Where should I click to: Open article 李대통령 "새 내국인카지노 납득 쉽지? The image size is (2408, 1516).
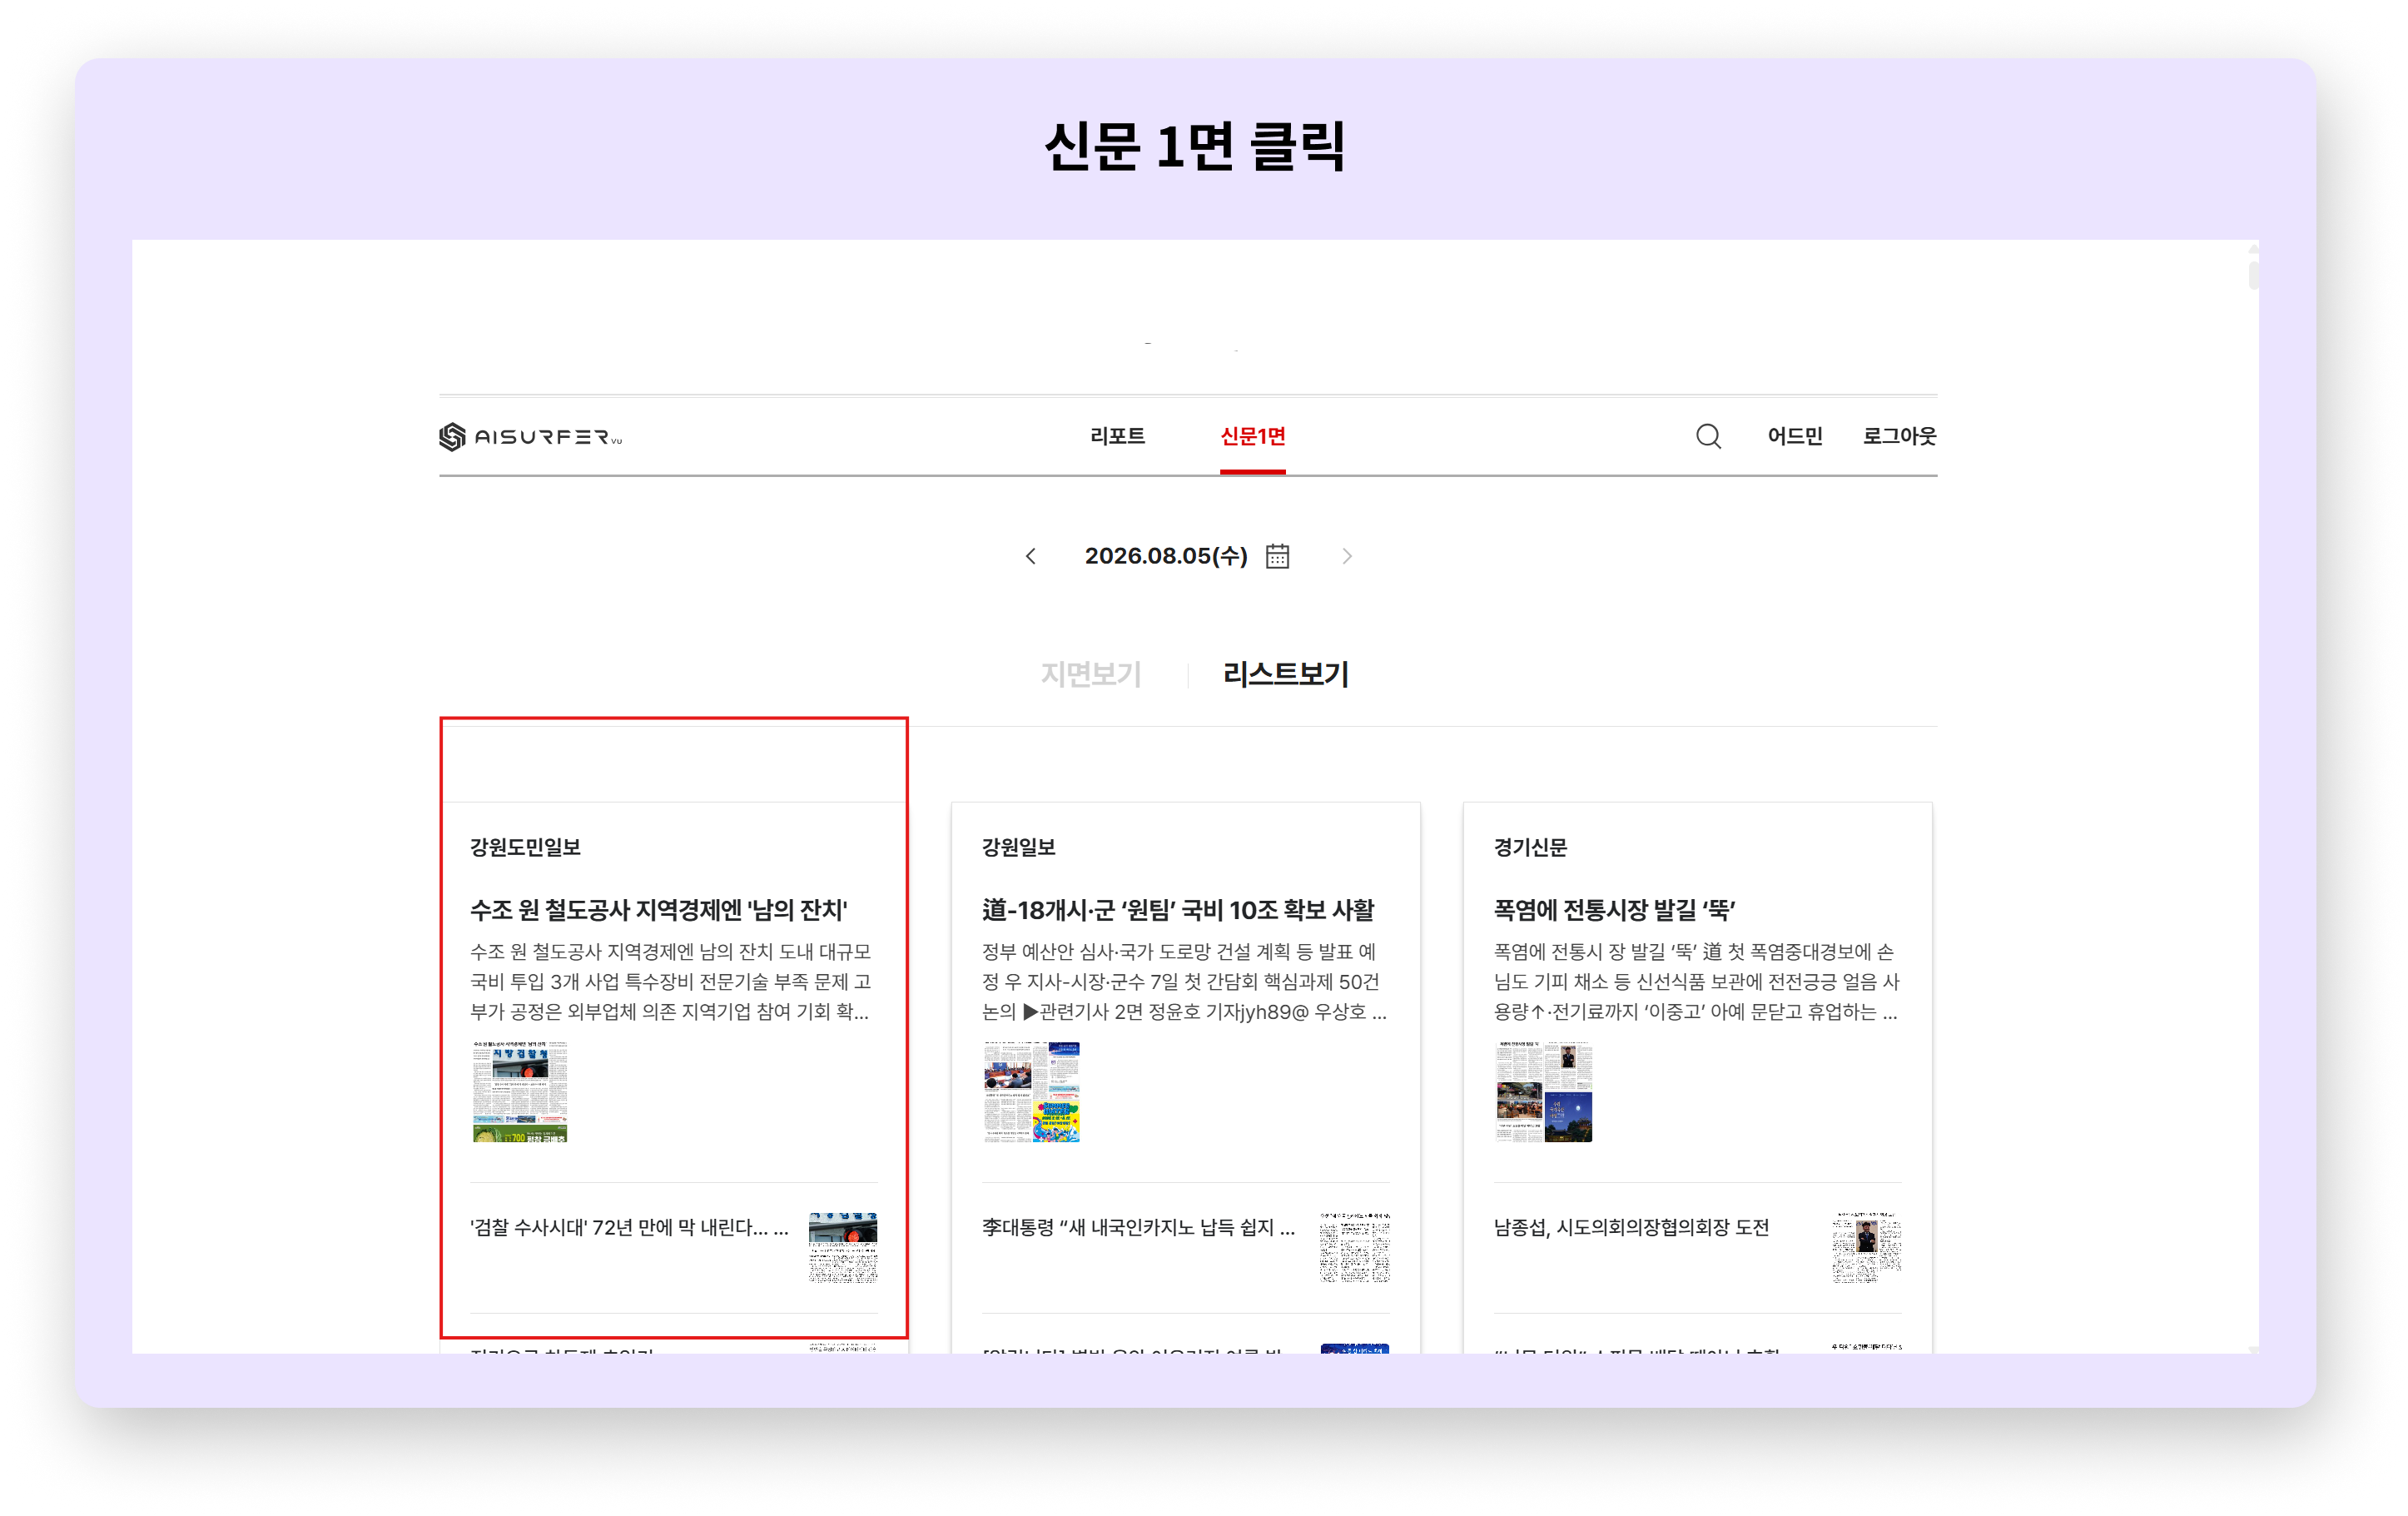[x=1138, y=1227]
